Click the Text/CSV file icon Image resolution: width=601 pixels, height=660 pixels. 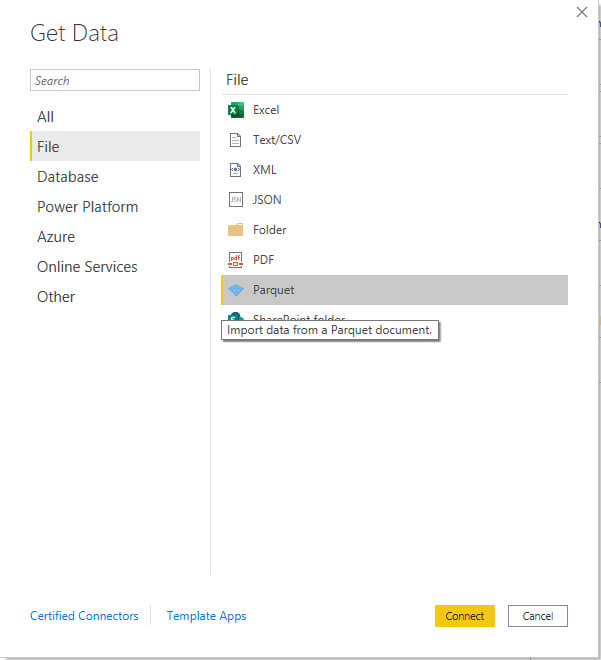point(236,140)
